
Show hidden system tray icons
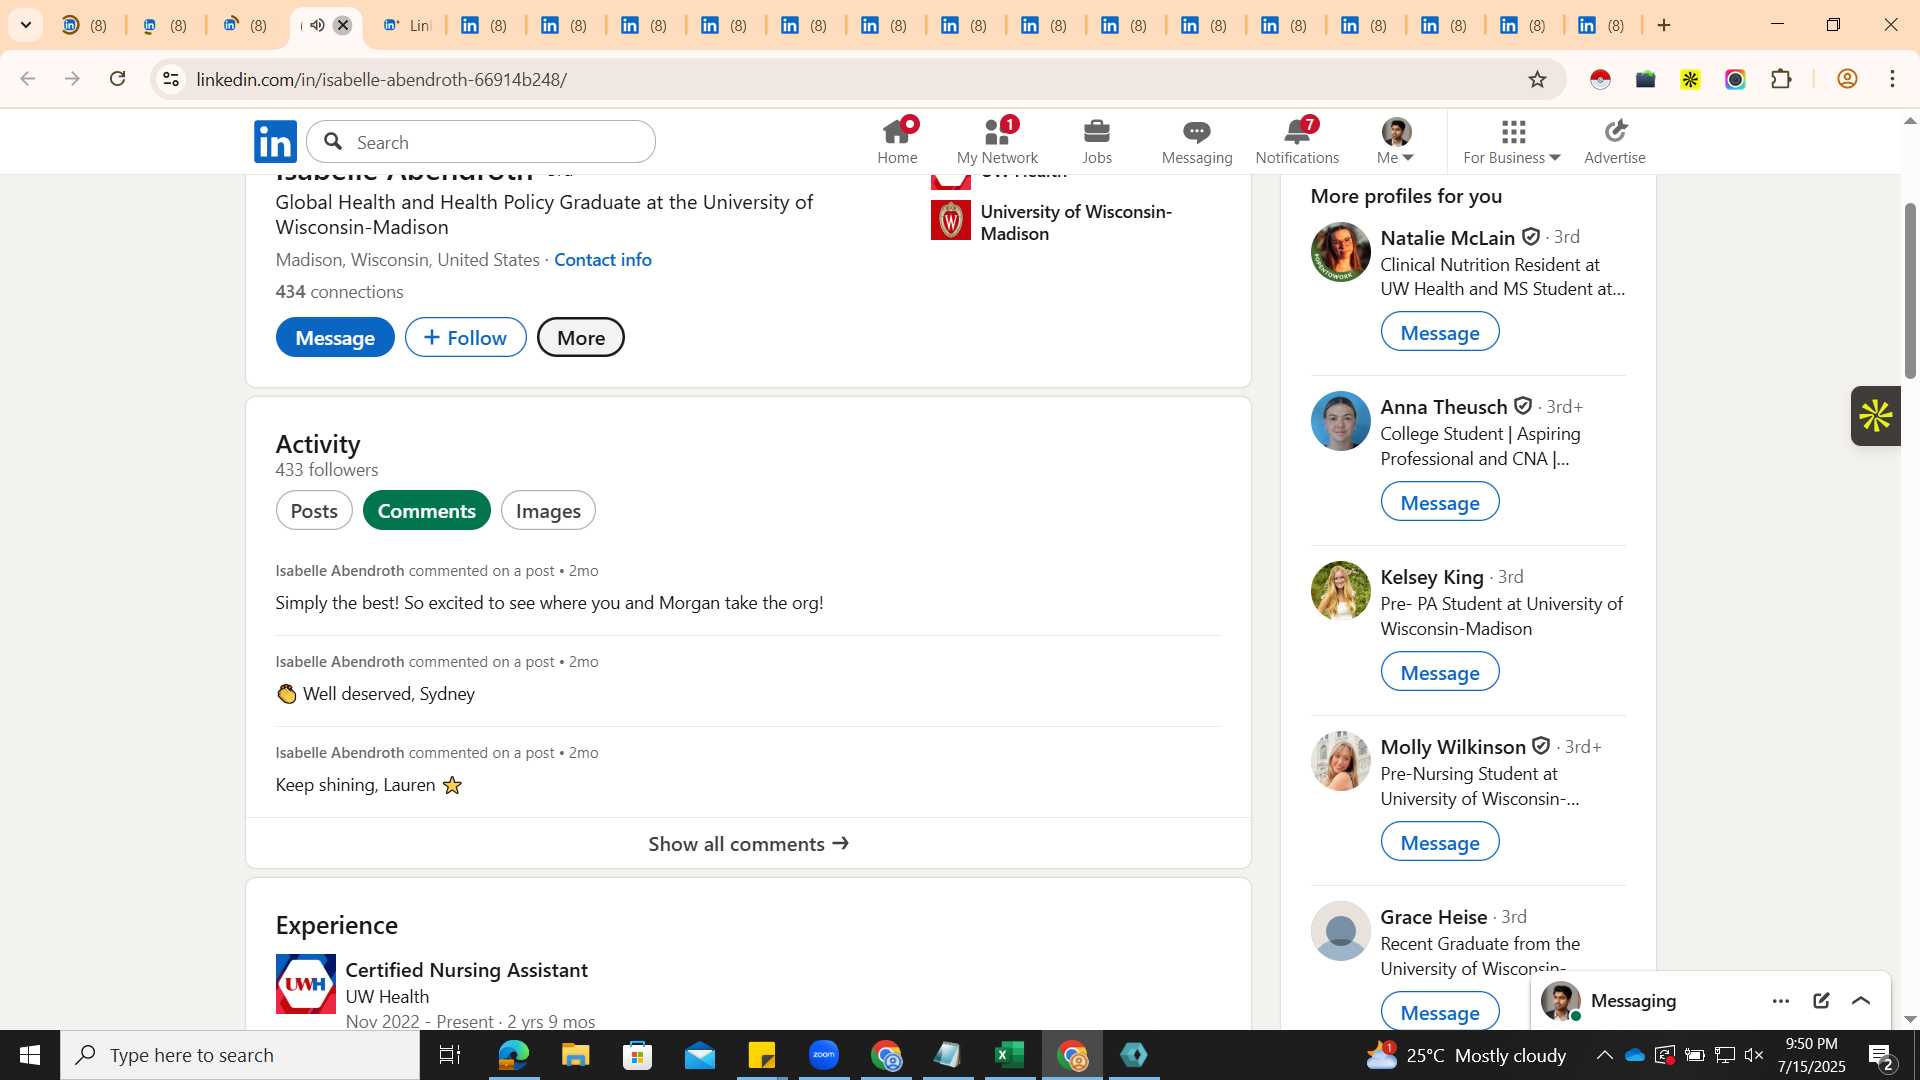coord(1604,1055)
